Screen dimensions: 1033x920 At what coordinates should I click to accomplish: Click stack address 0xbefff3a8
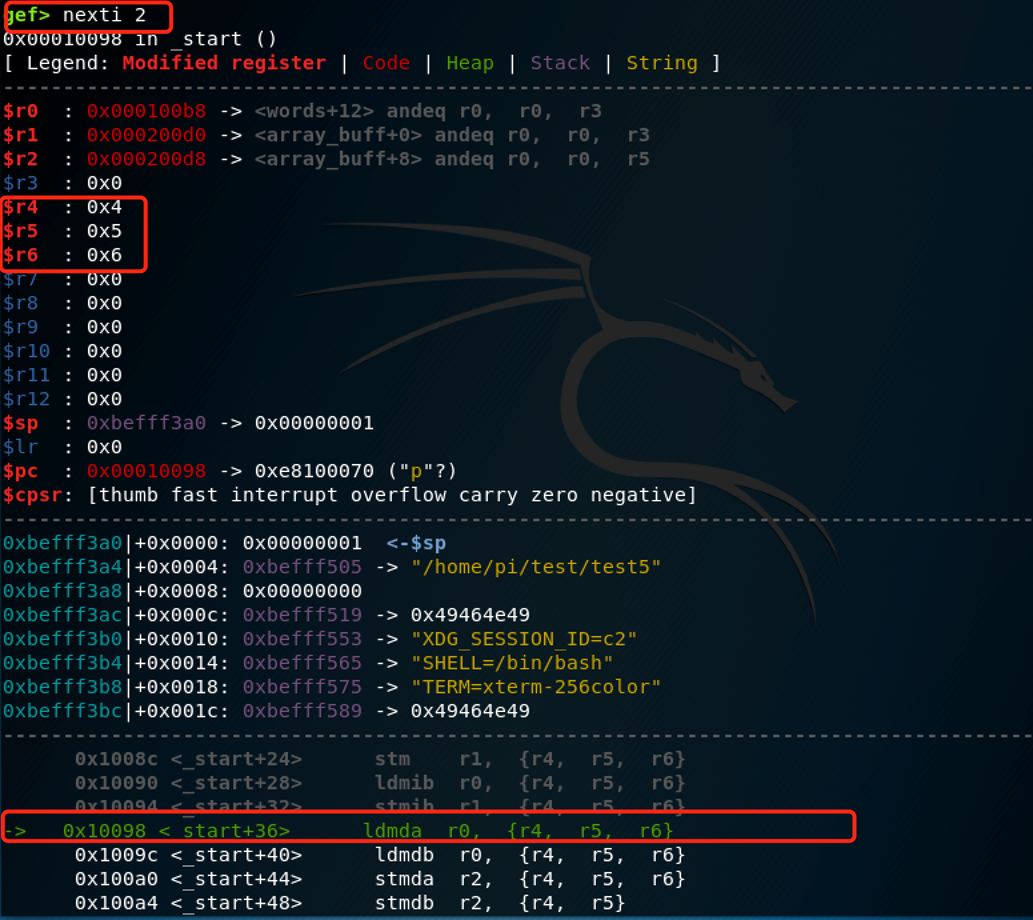click(x=63, y=590)
